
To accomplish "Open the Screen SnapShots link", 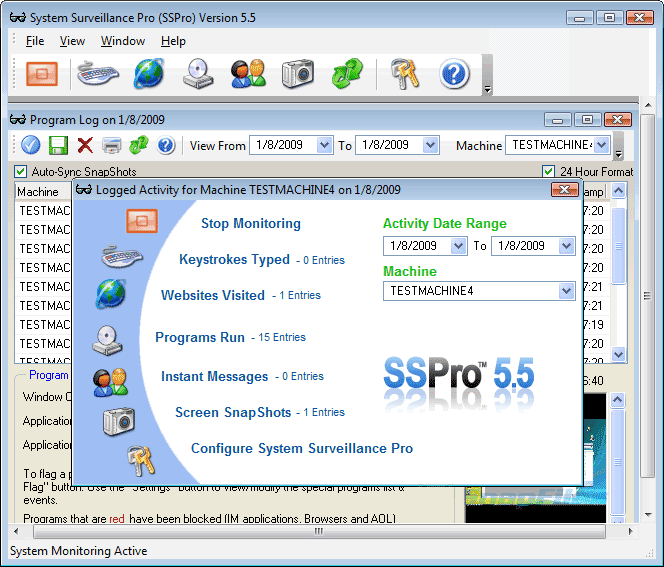I will (233, 412).
